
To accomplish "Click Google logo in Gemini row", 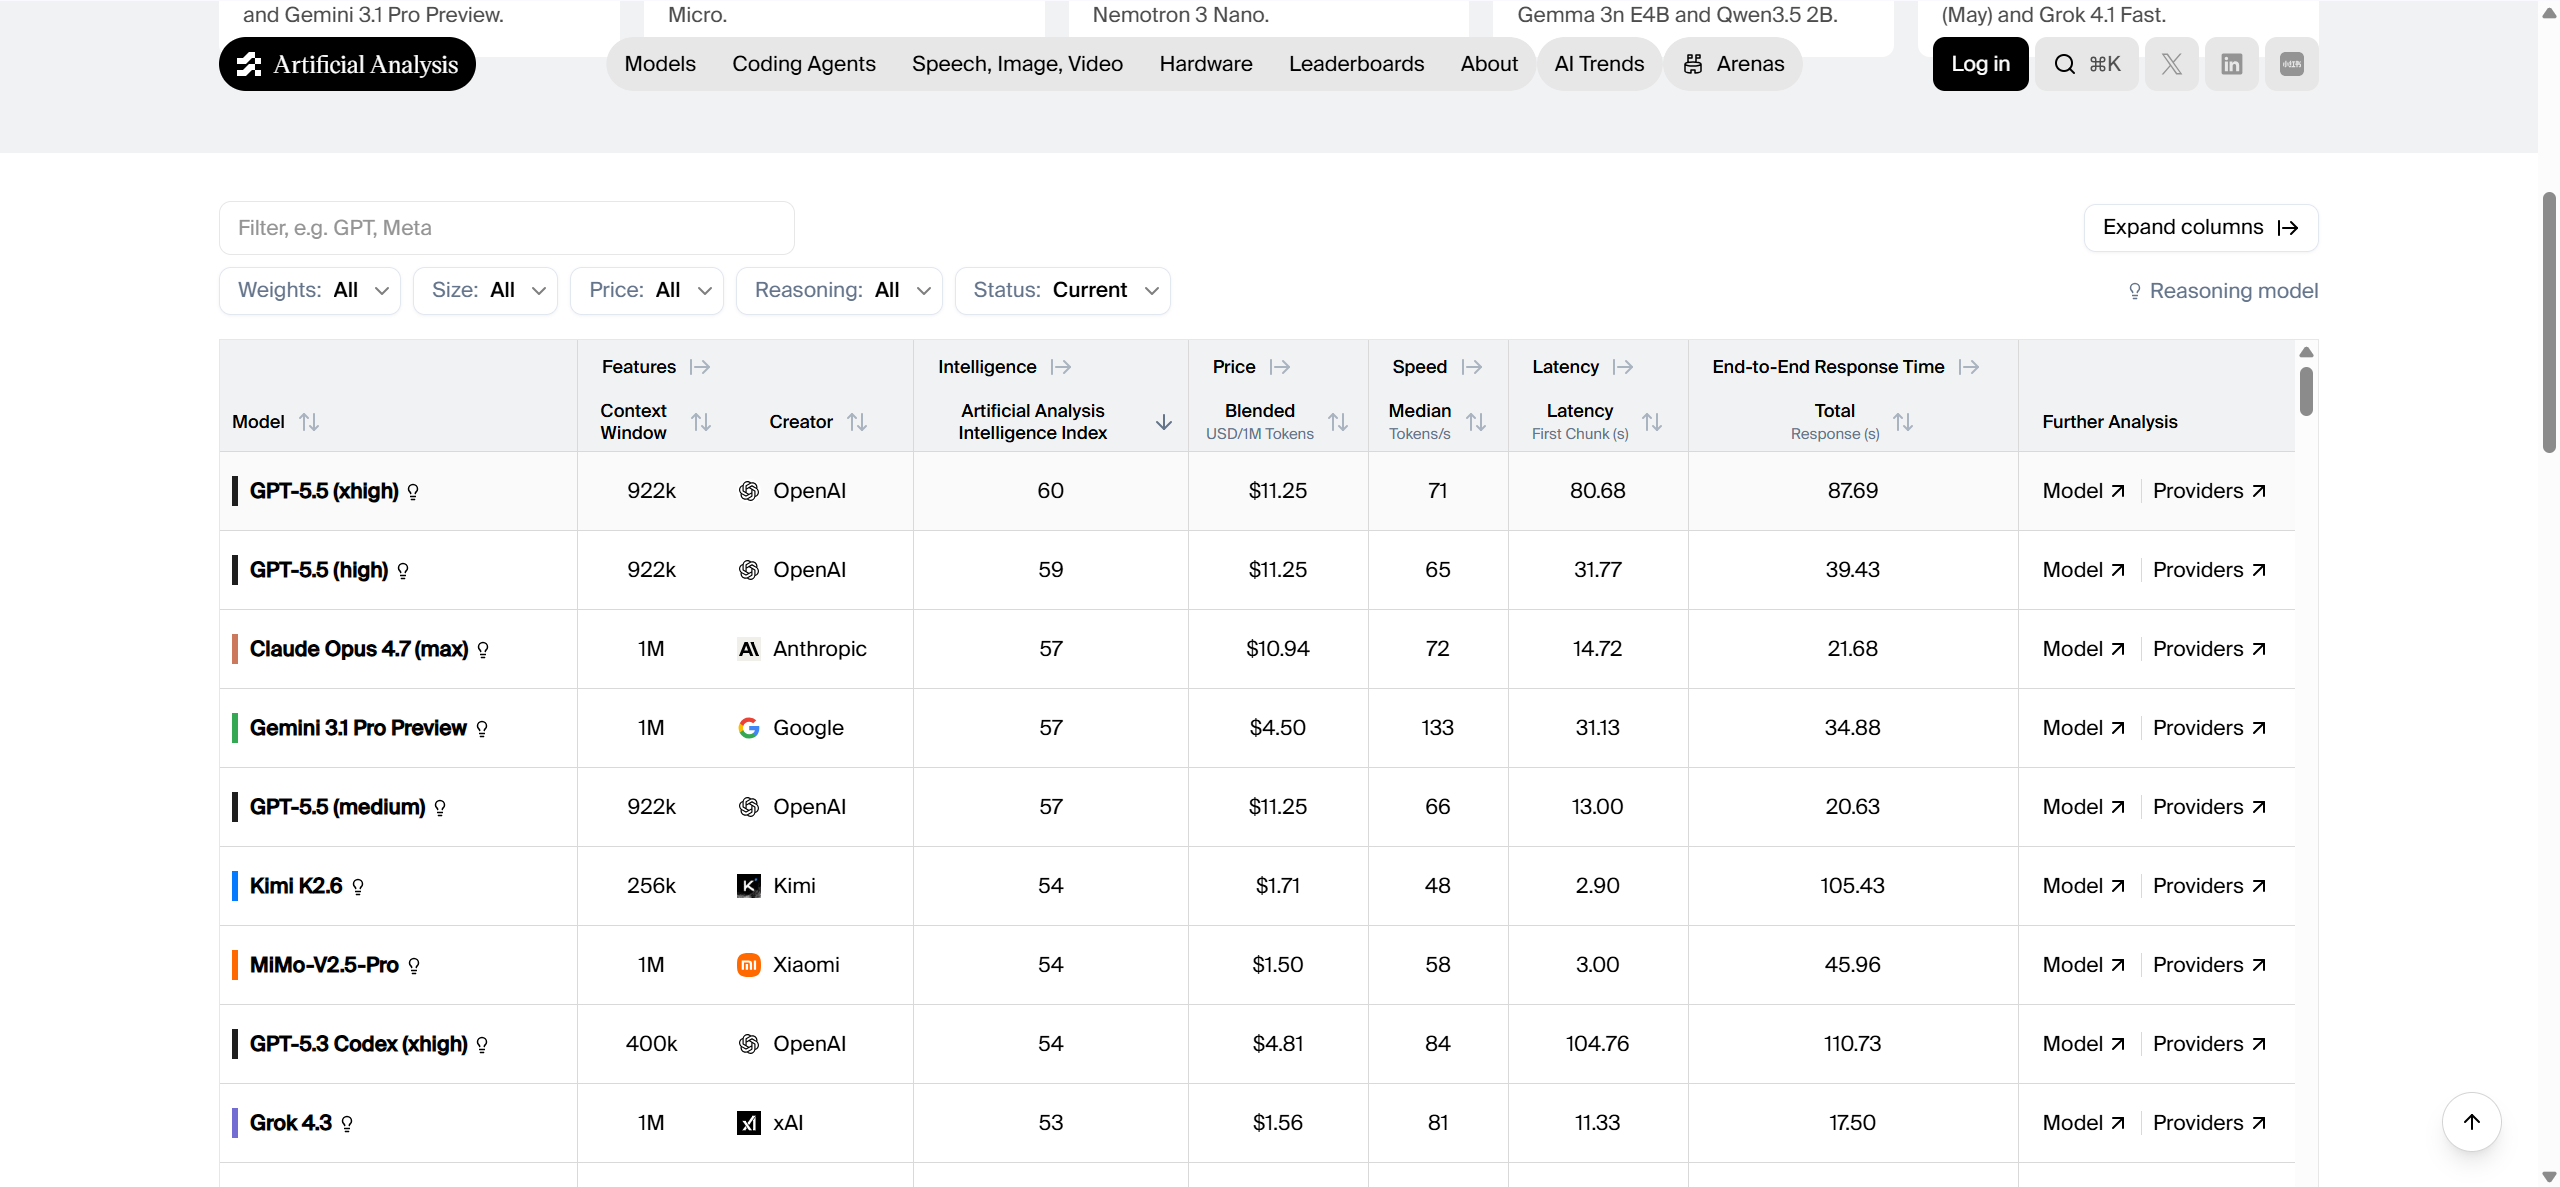I will pyautogui.click(x=749, y=728).
